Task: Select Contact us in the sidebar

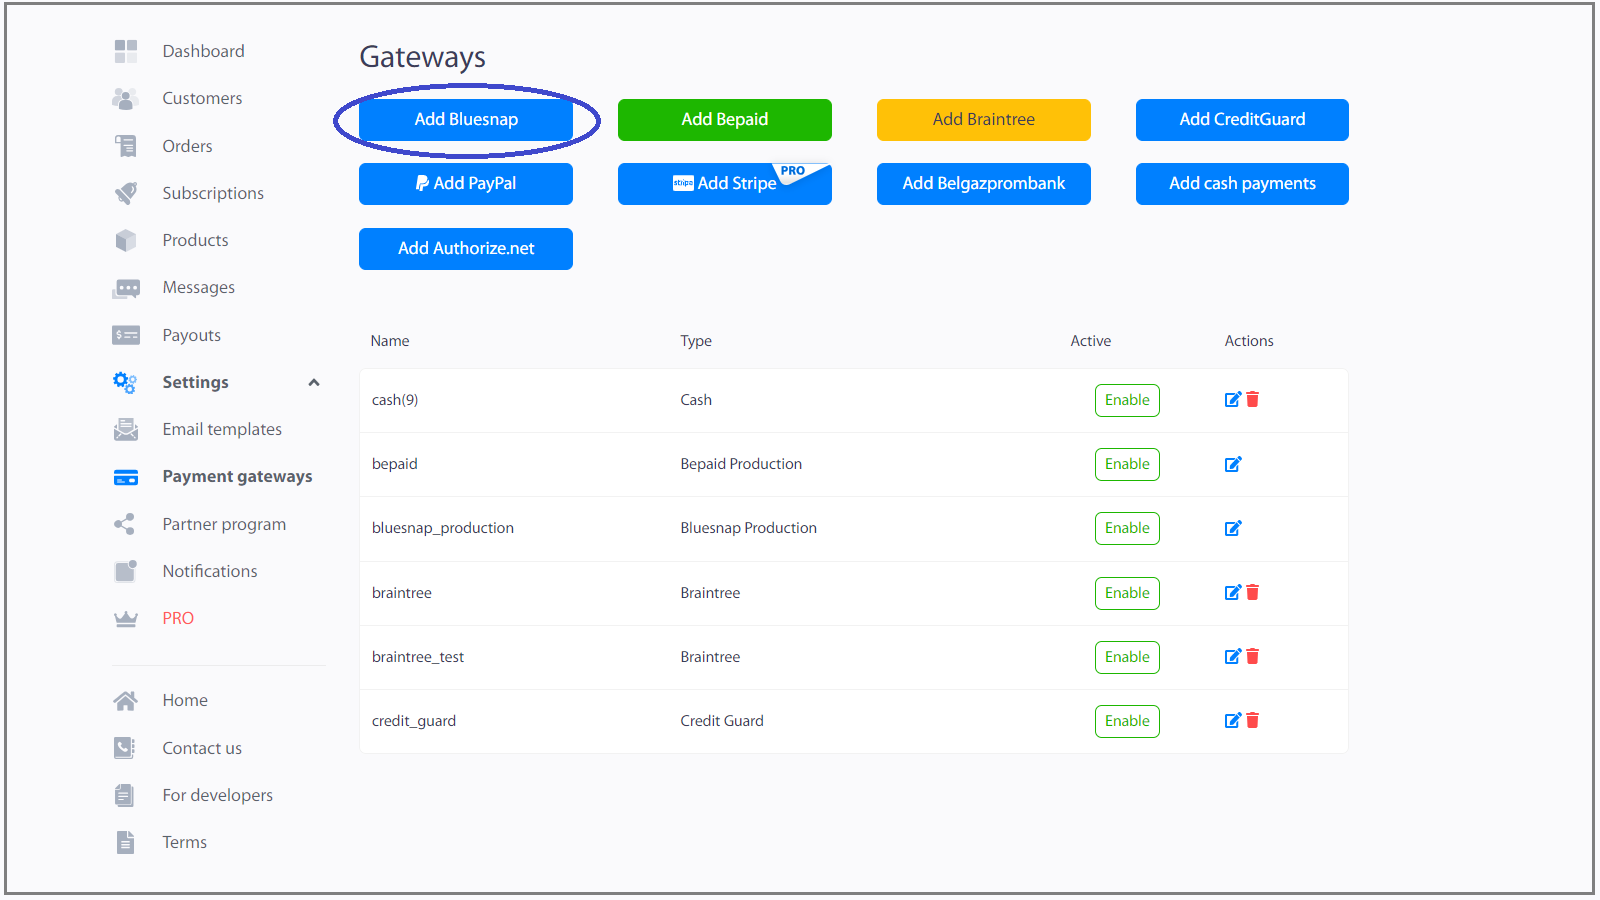Action: [x=201, y=748]
